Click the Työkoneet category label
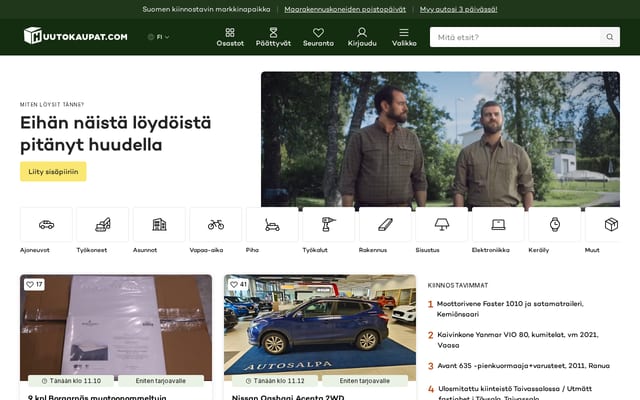Screen dimensions: 640x400 [x=92, y=250]
